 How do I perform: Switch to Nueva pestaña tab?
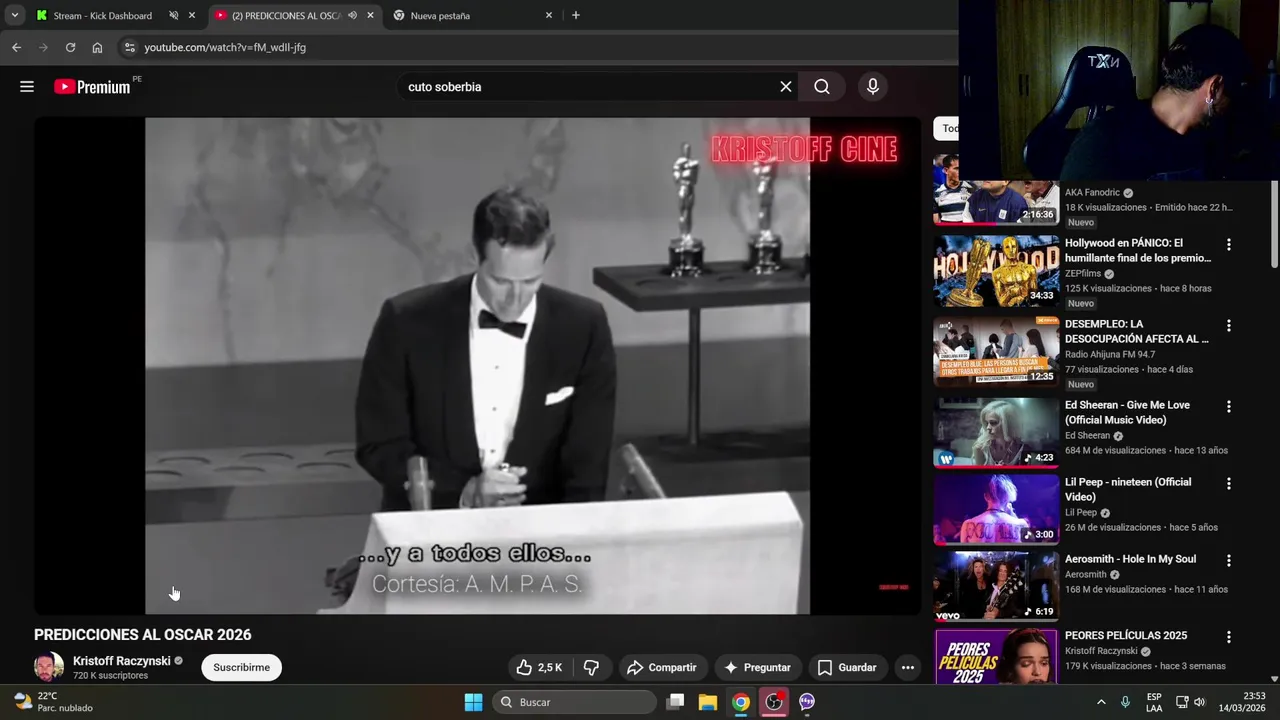[x=440, y=15]
